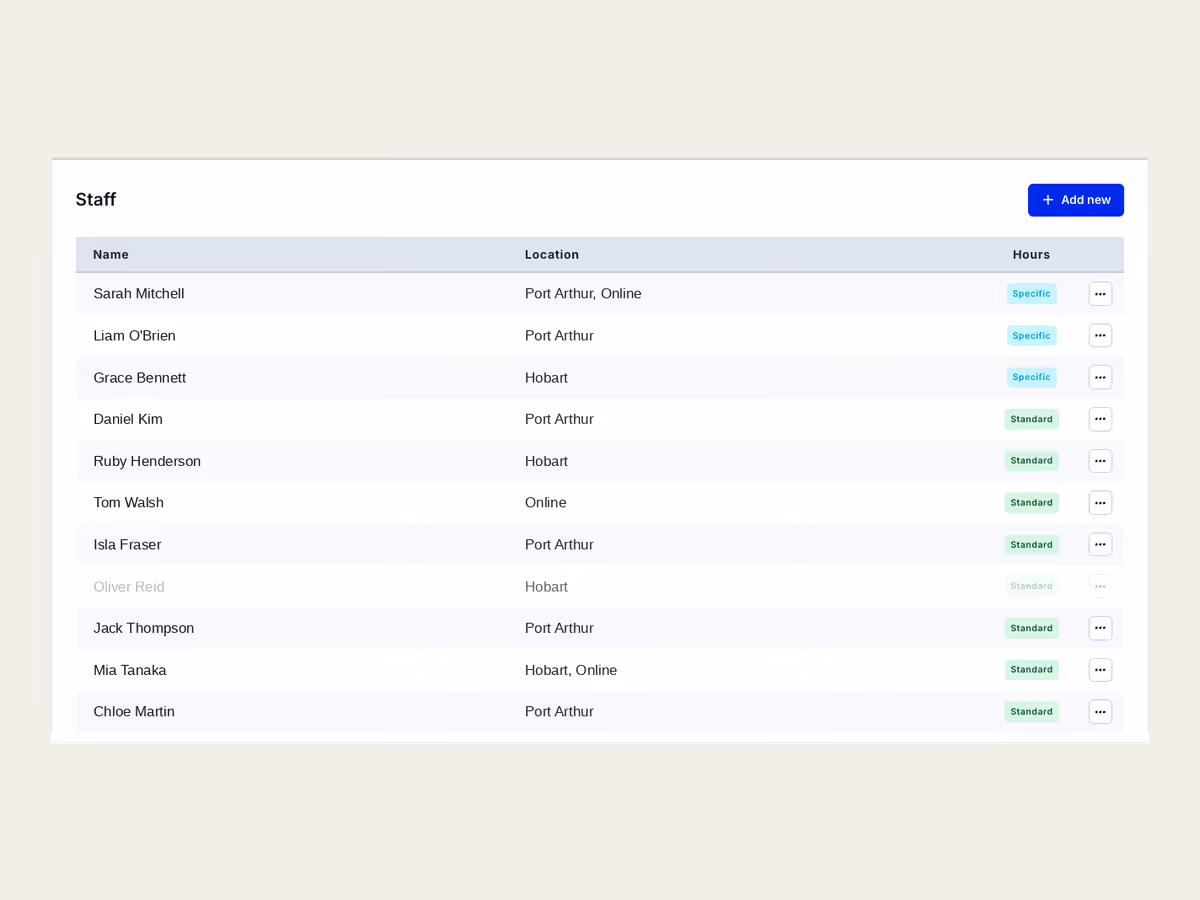Viewport: 1200px width, 900px height.
Task: Click Liam O'Brien's Port Arthur location cell
Action: point(559,336)
